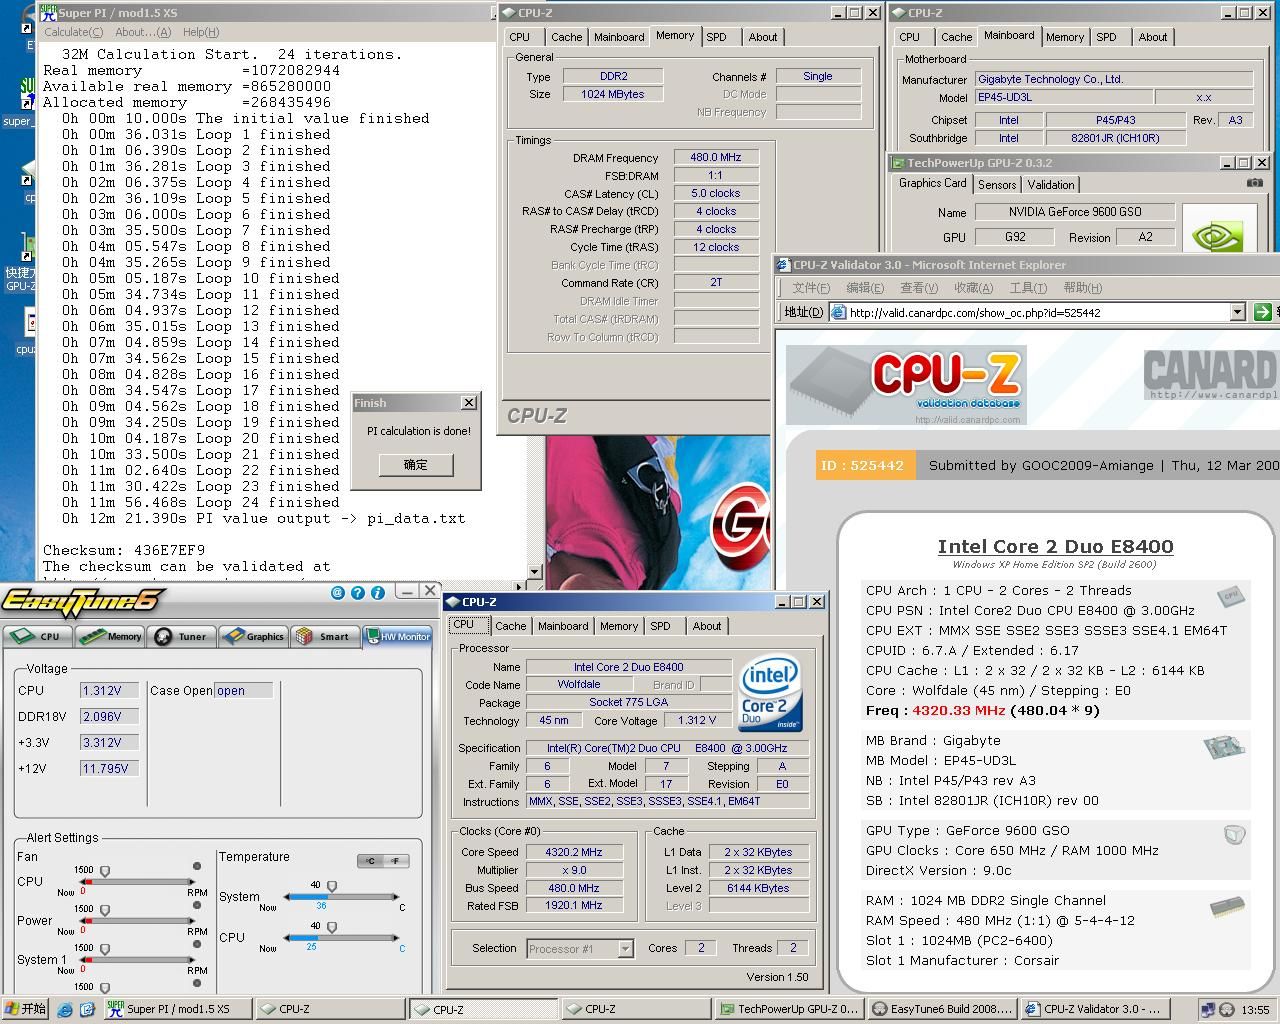1280x1024 pixels.
Task: Select the HW Monitor tab
Action: click(398, 636)
